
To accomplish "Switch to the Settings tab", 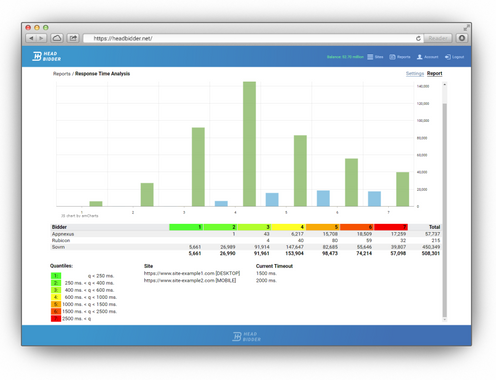I will pos(415,73).
